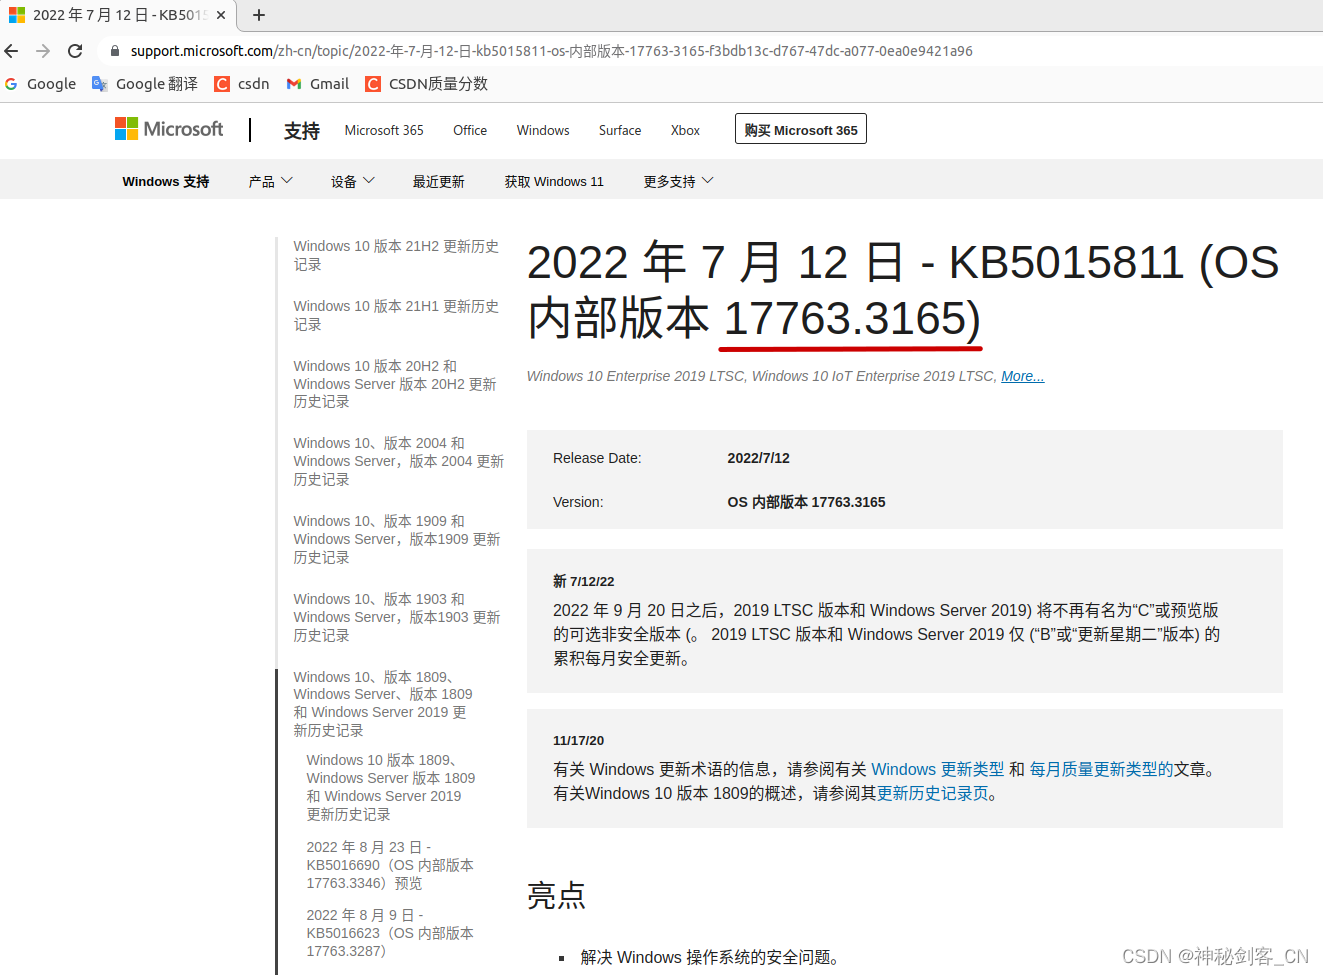Click Windows 支持 in sub navigation
Viewport: 1323px width, 975px height.
[166, 181]
